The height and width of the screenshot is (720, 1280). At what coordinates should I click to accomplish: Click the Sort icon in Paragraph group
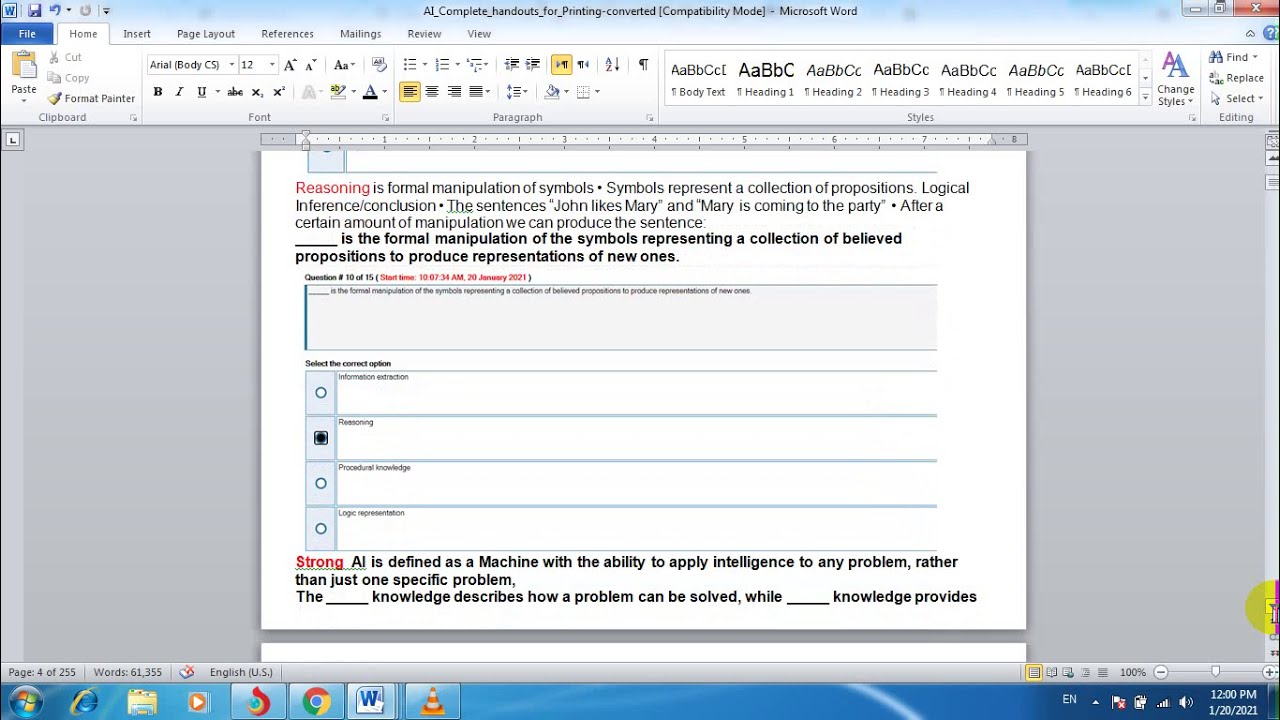pyautogui.click(x=613, y=64)
